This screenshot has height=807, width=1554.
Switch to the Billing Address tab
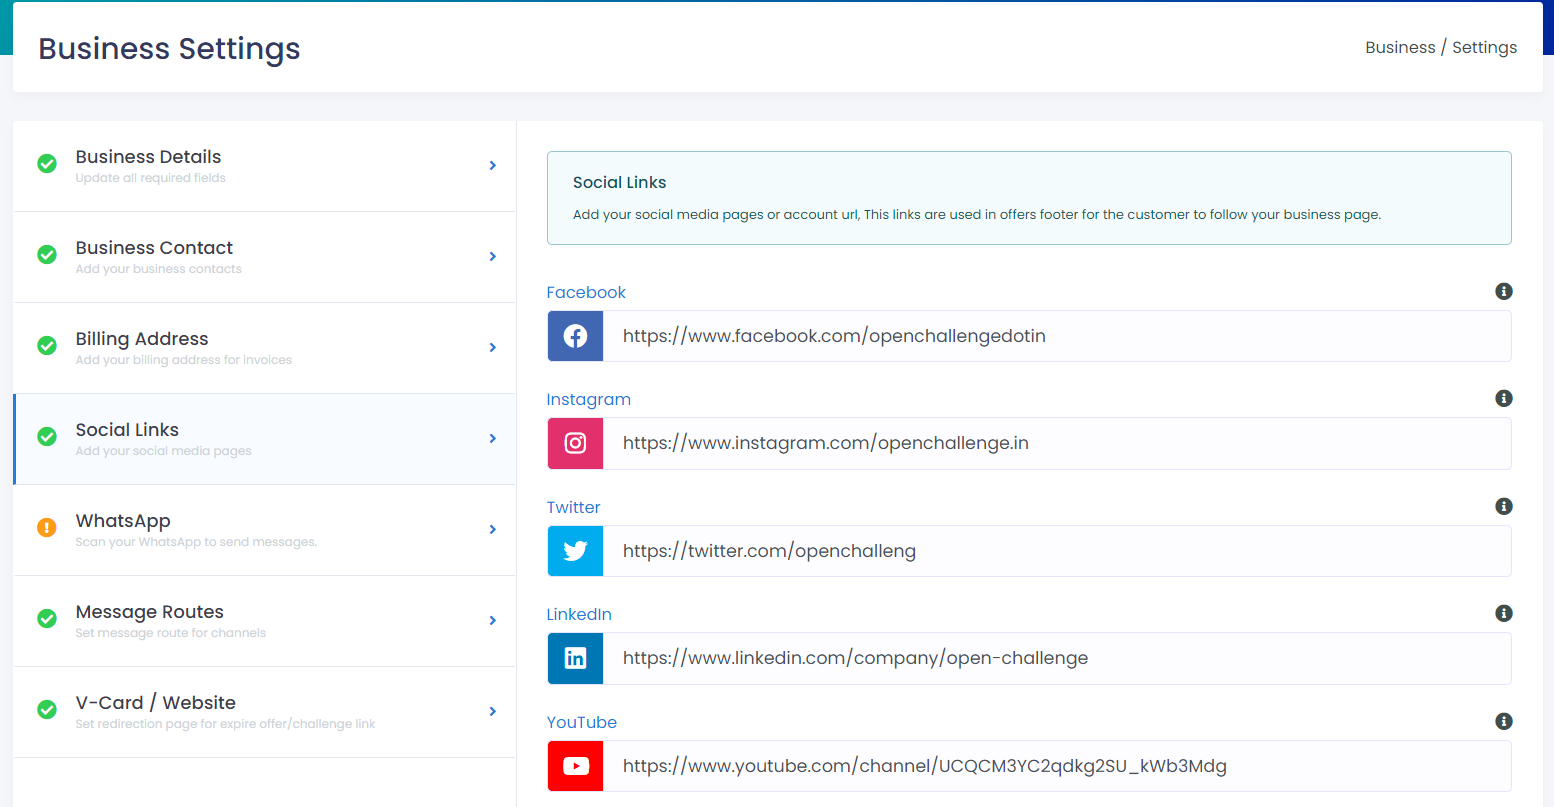click(265, 348)
